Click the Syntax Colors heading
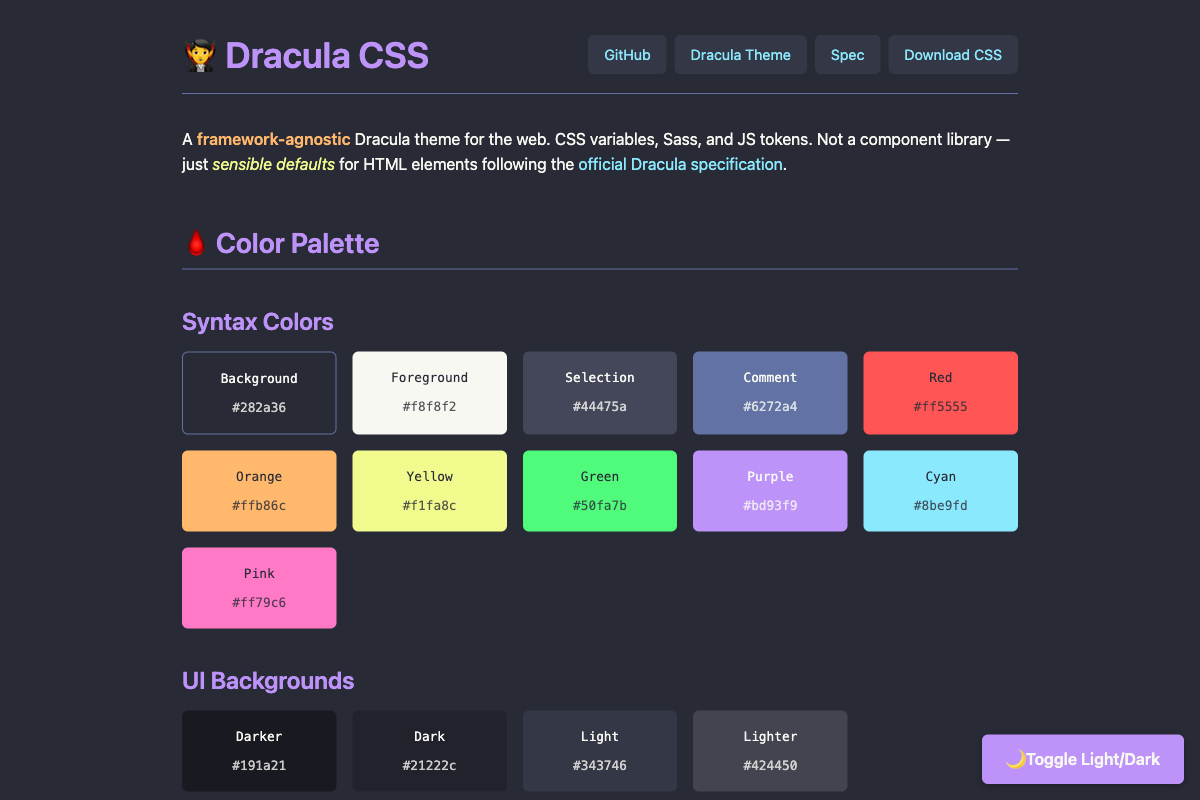The width and height of the screenshot is (1200, 800). click(x=258, y=322)
